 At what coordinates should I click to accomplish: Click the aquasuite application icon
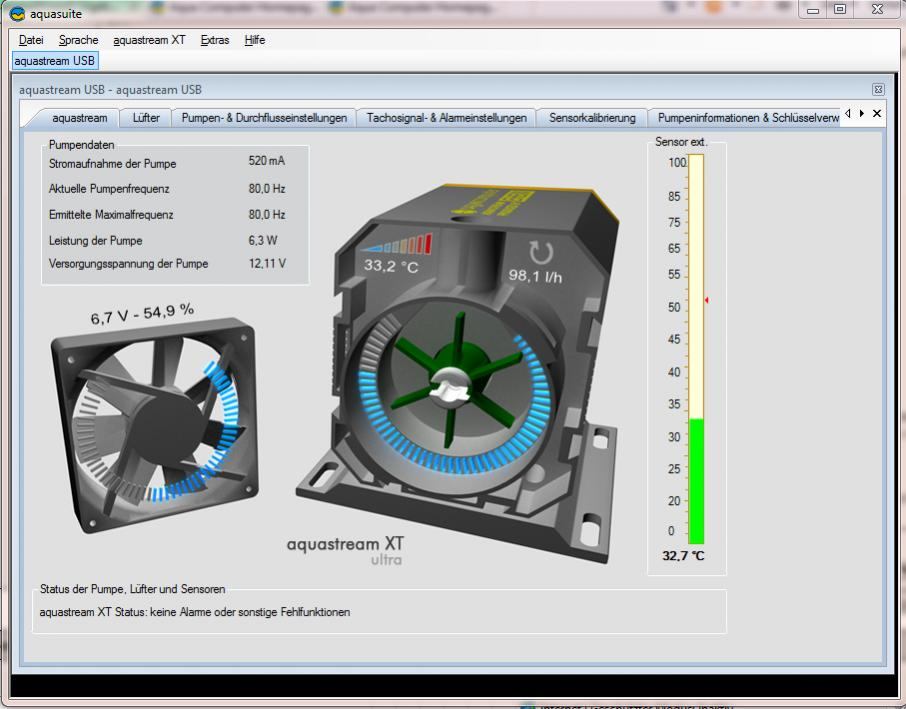click(17, 13)
